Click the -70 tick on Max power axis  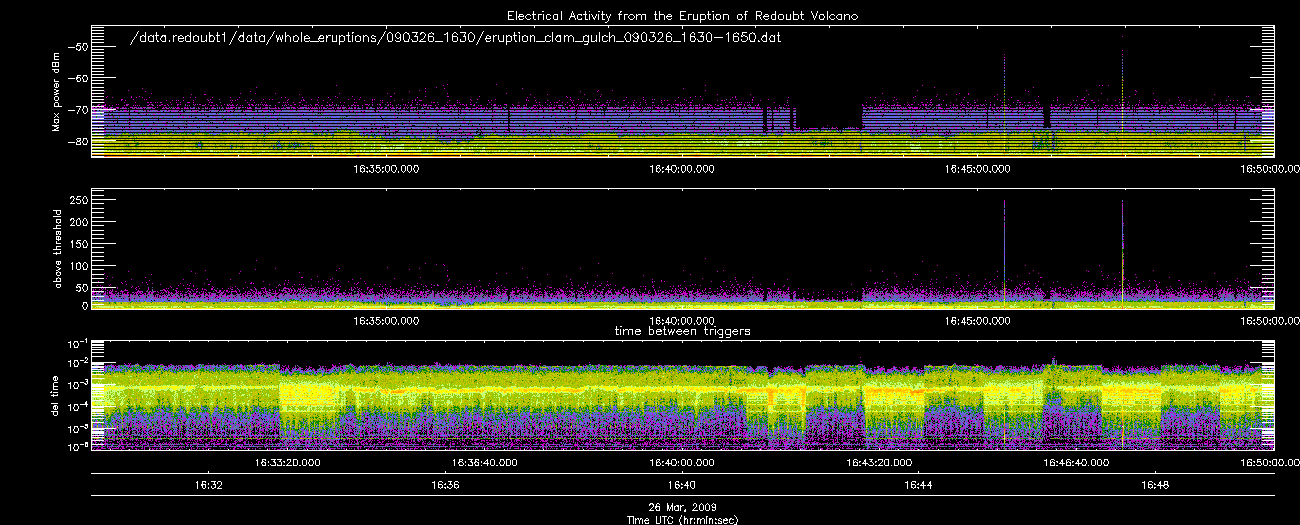(x=76, y=110)
